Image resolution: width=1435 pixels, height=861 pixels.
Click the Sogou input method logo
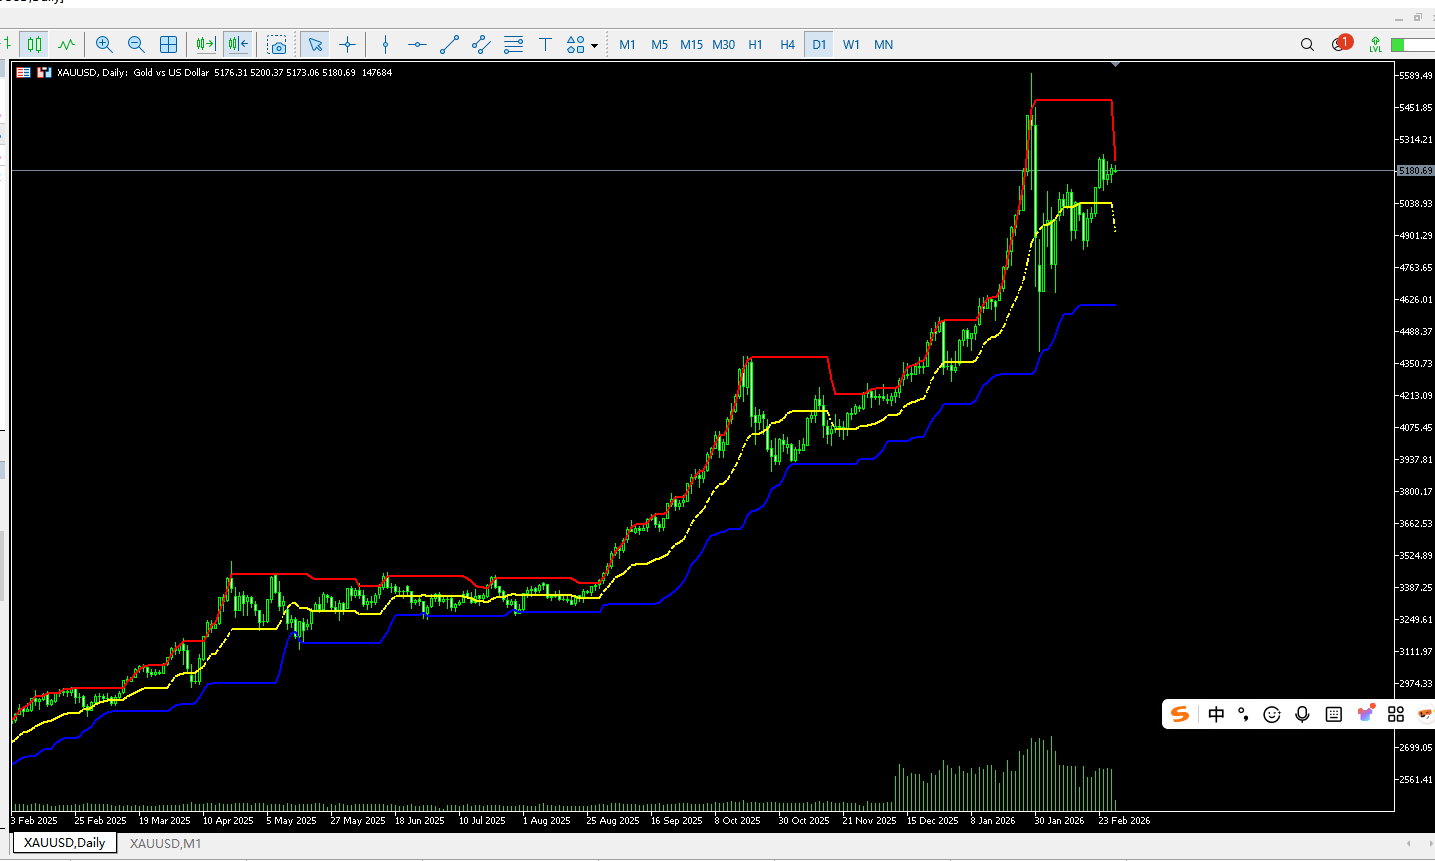[x=1180, y=714]
